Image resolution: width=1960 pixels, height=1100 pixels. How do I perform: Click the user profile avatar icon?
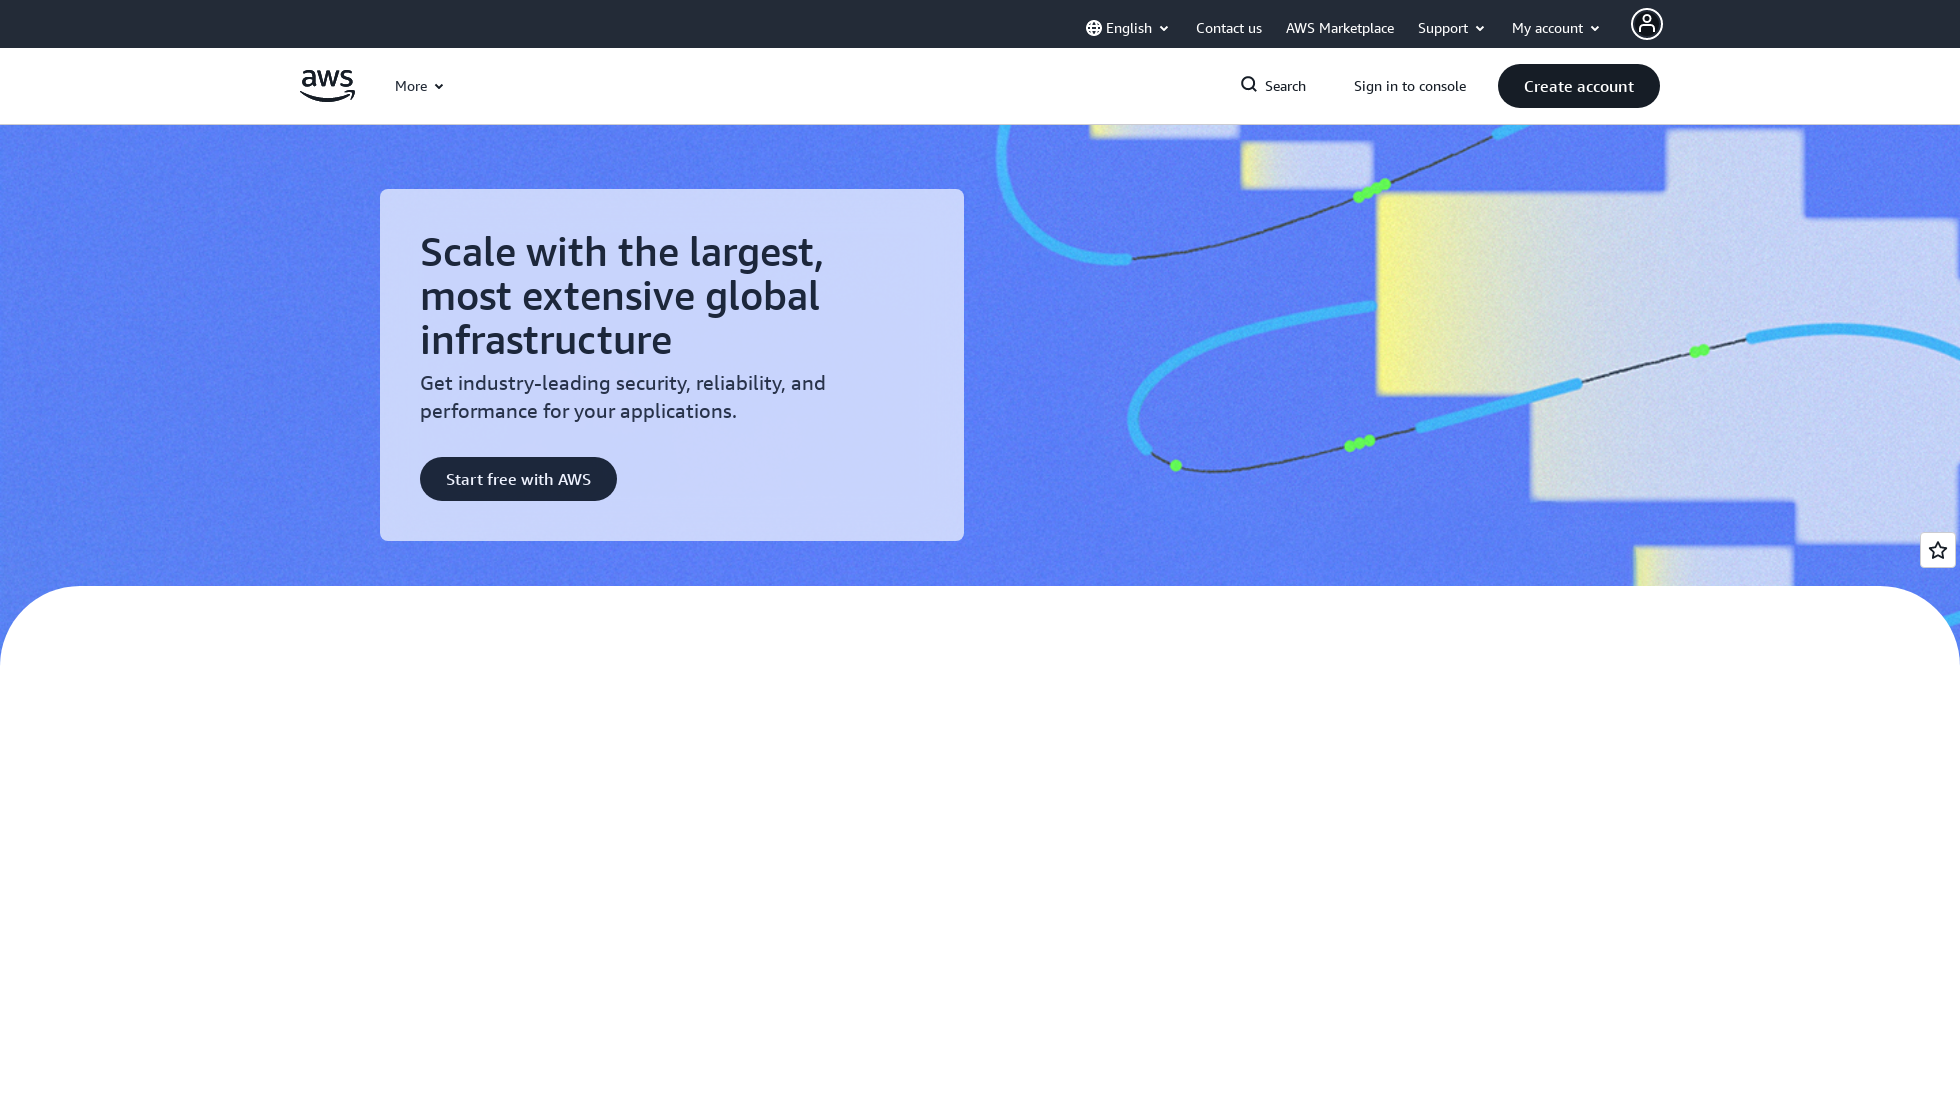(1646, 24)
